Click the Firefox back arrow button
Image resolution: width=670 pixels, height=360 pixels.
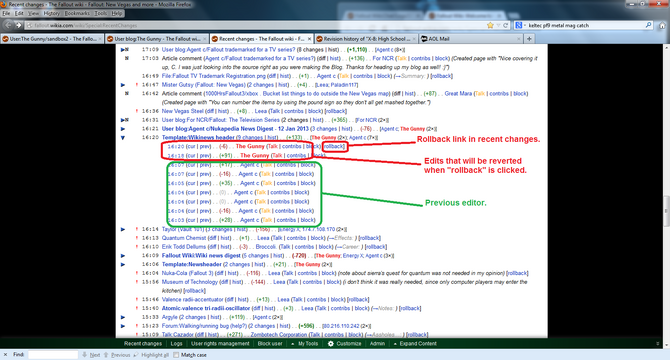pos(8,25)
